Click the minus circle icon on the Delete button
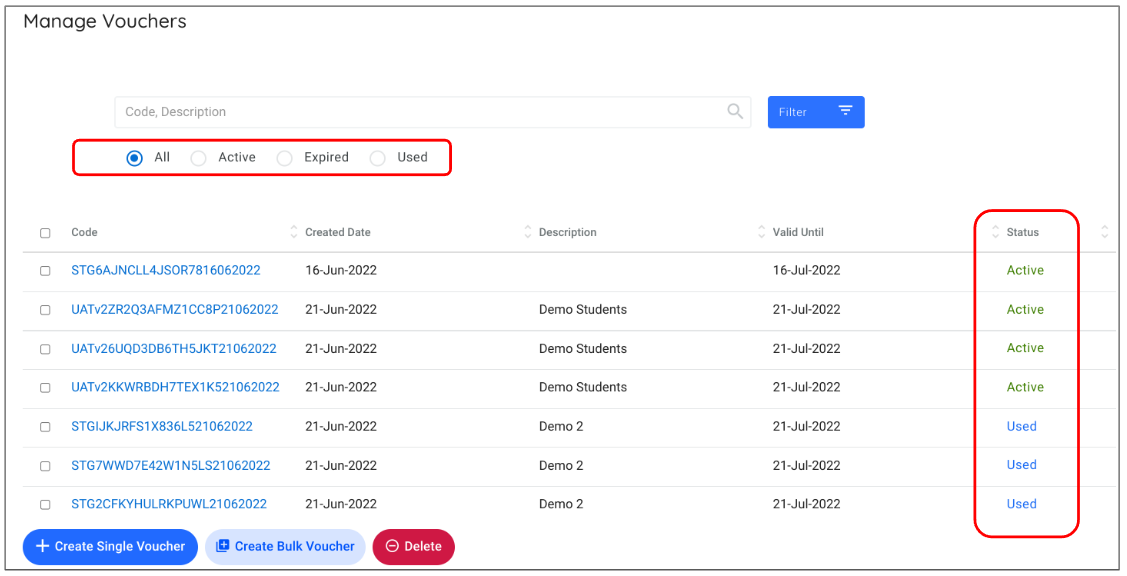Image resolution: width=1127 pixels, height=576 pixels. pyautogui.click(x=391, y=547)
